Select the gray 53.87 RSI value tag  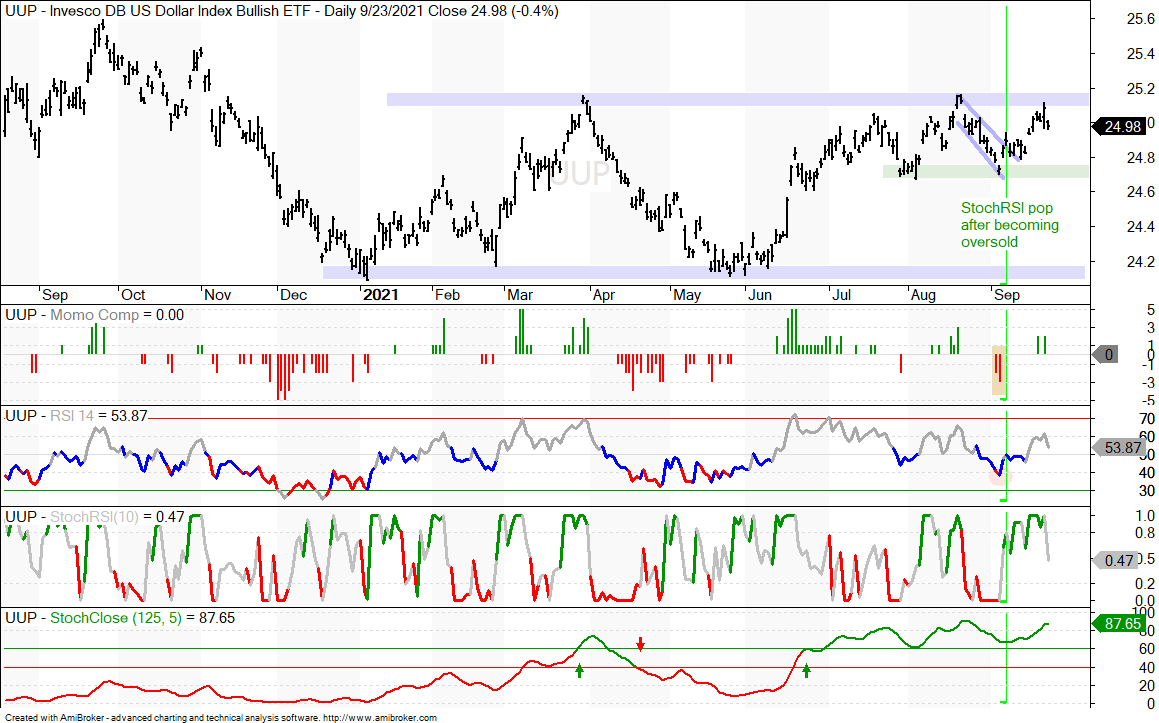click(1117, 447)
